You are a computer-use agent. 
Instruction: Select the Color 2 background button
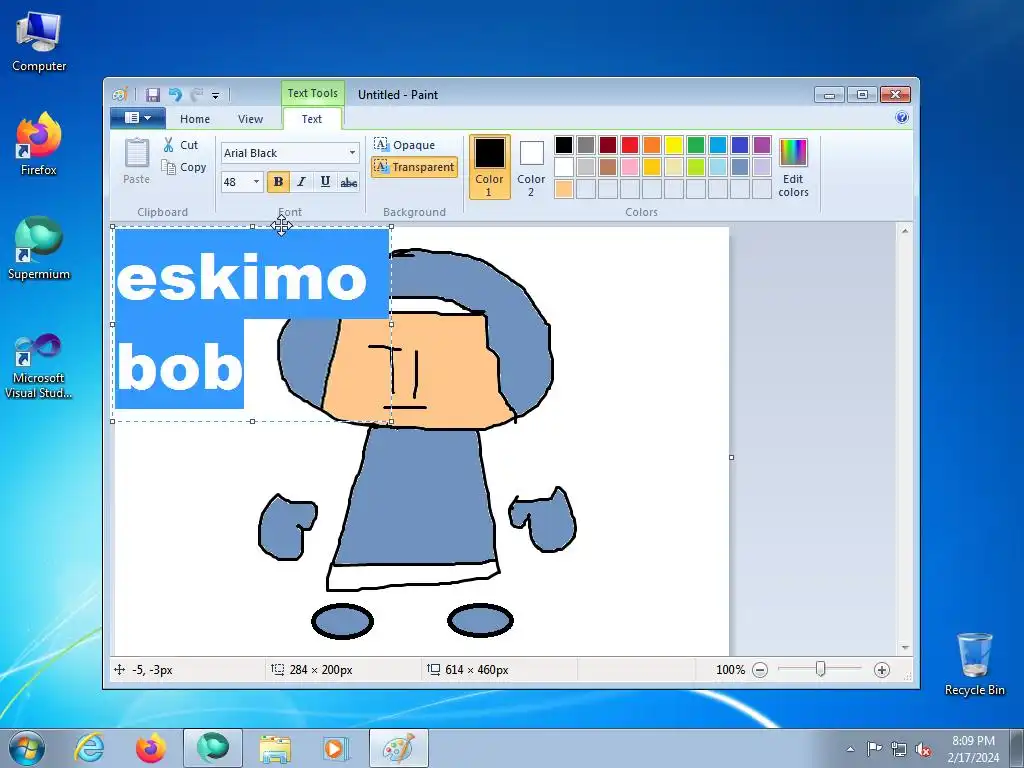(x=531, y=167)
